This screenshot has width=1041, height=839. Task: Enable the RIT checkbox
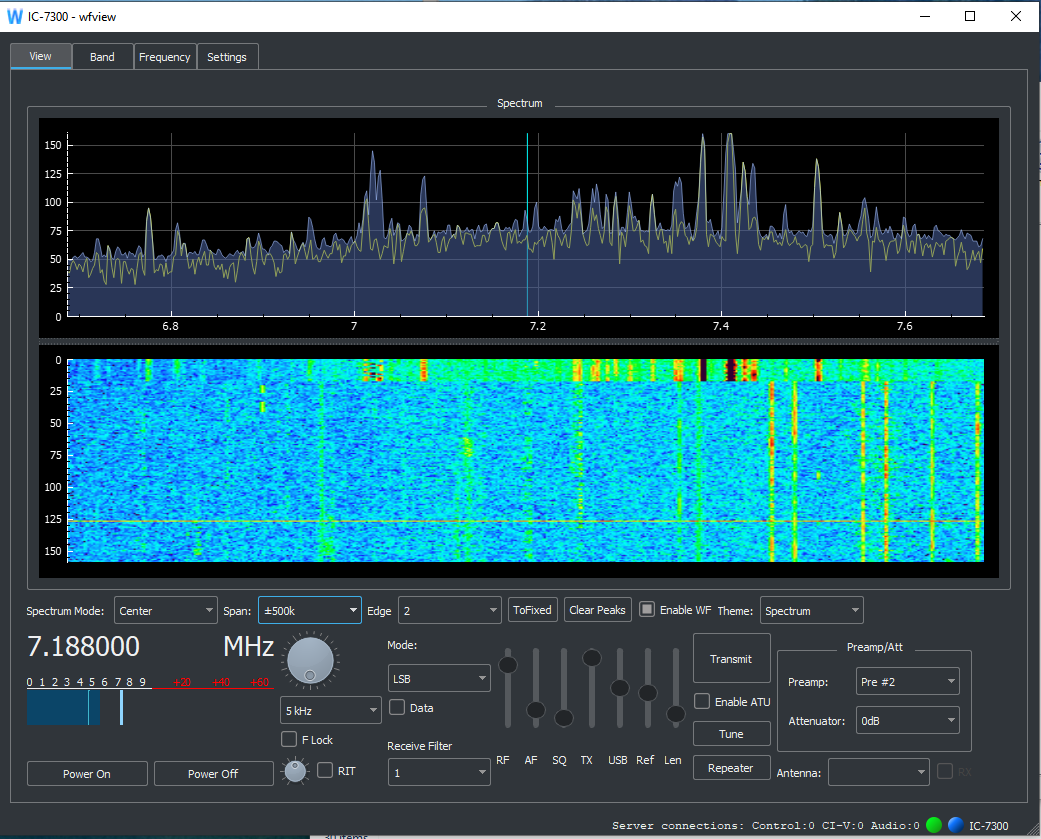pos(325,770)
